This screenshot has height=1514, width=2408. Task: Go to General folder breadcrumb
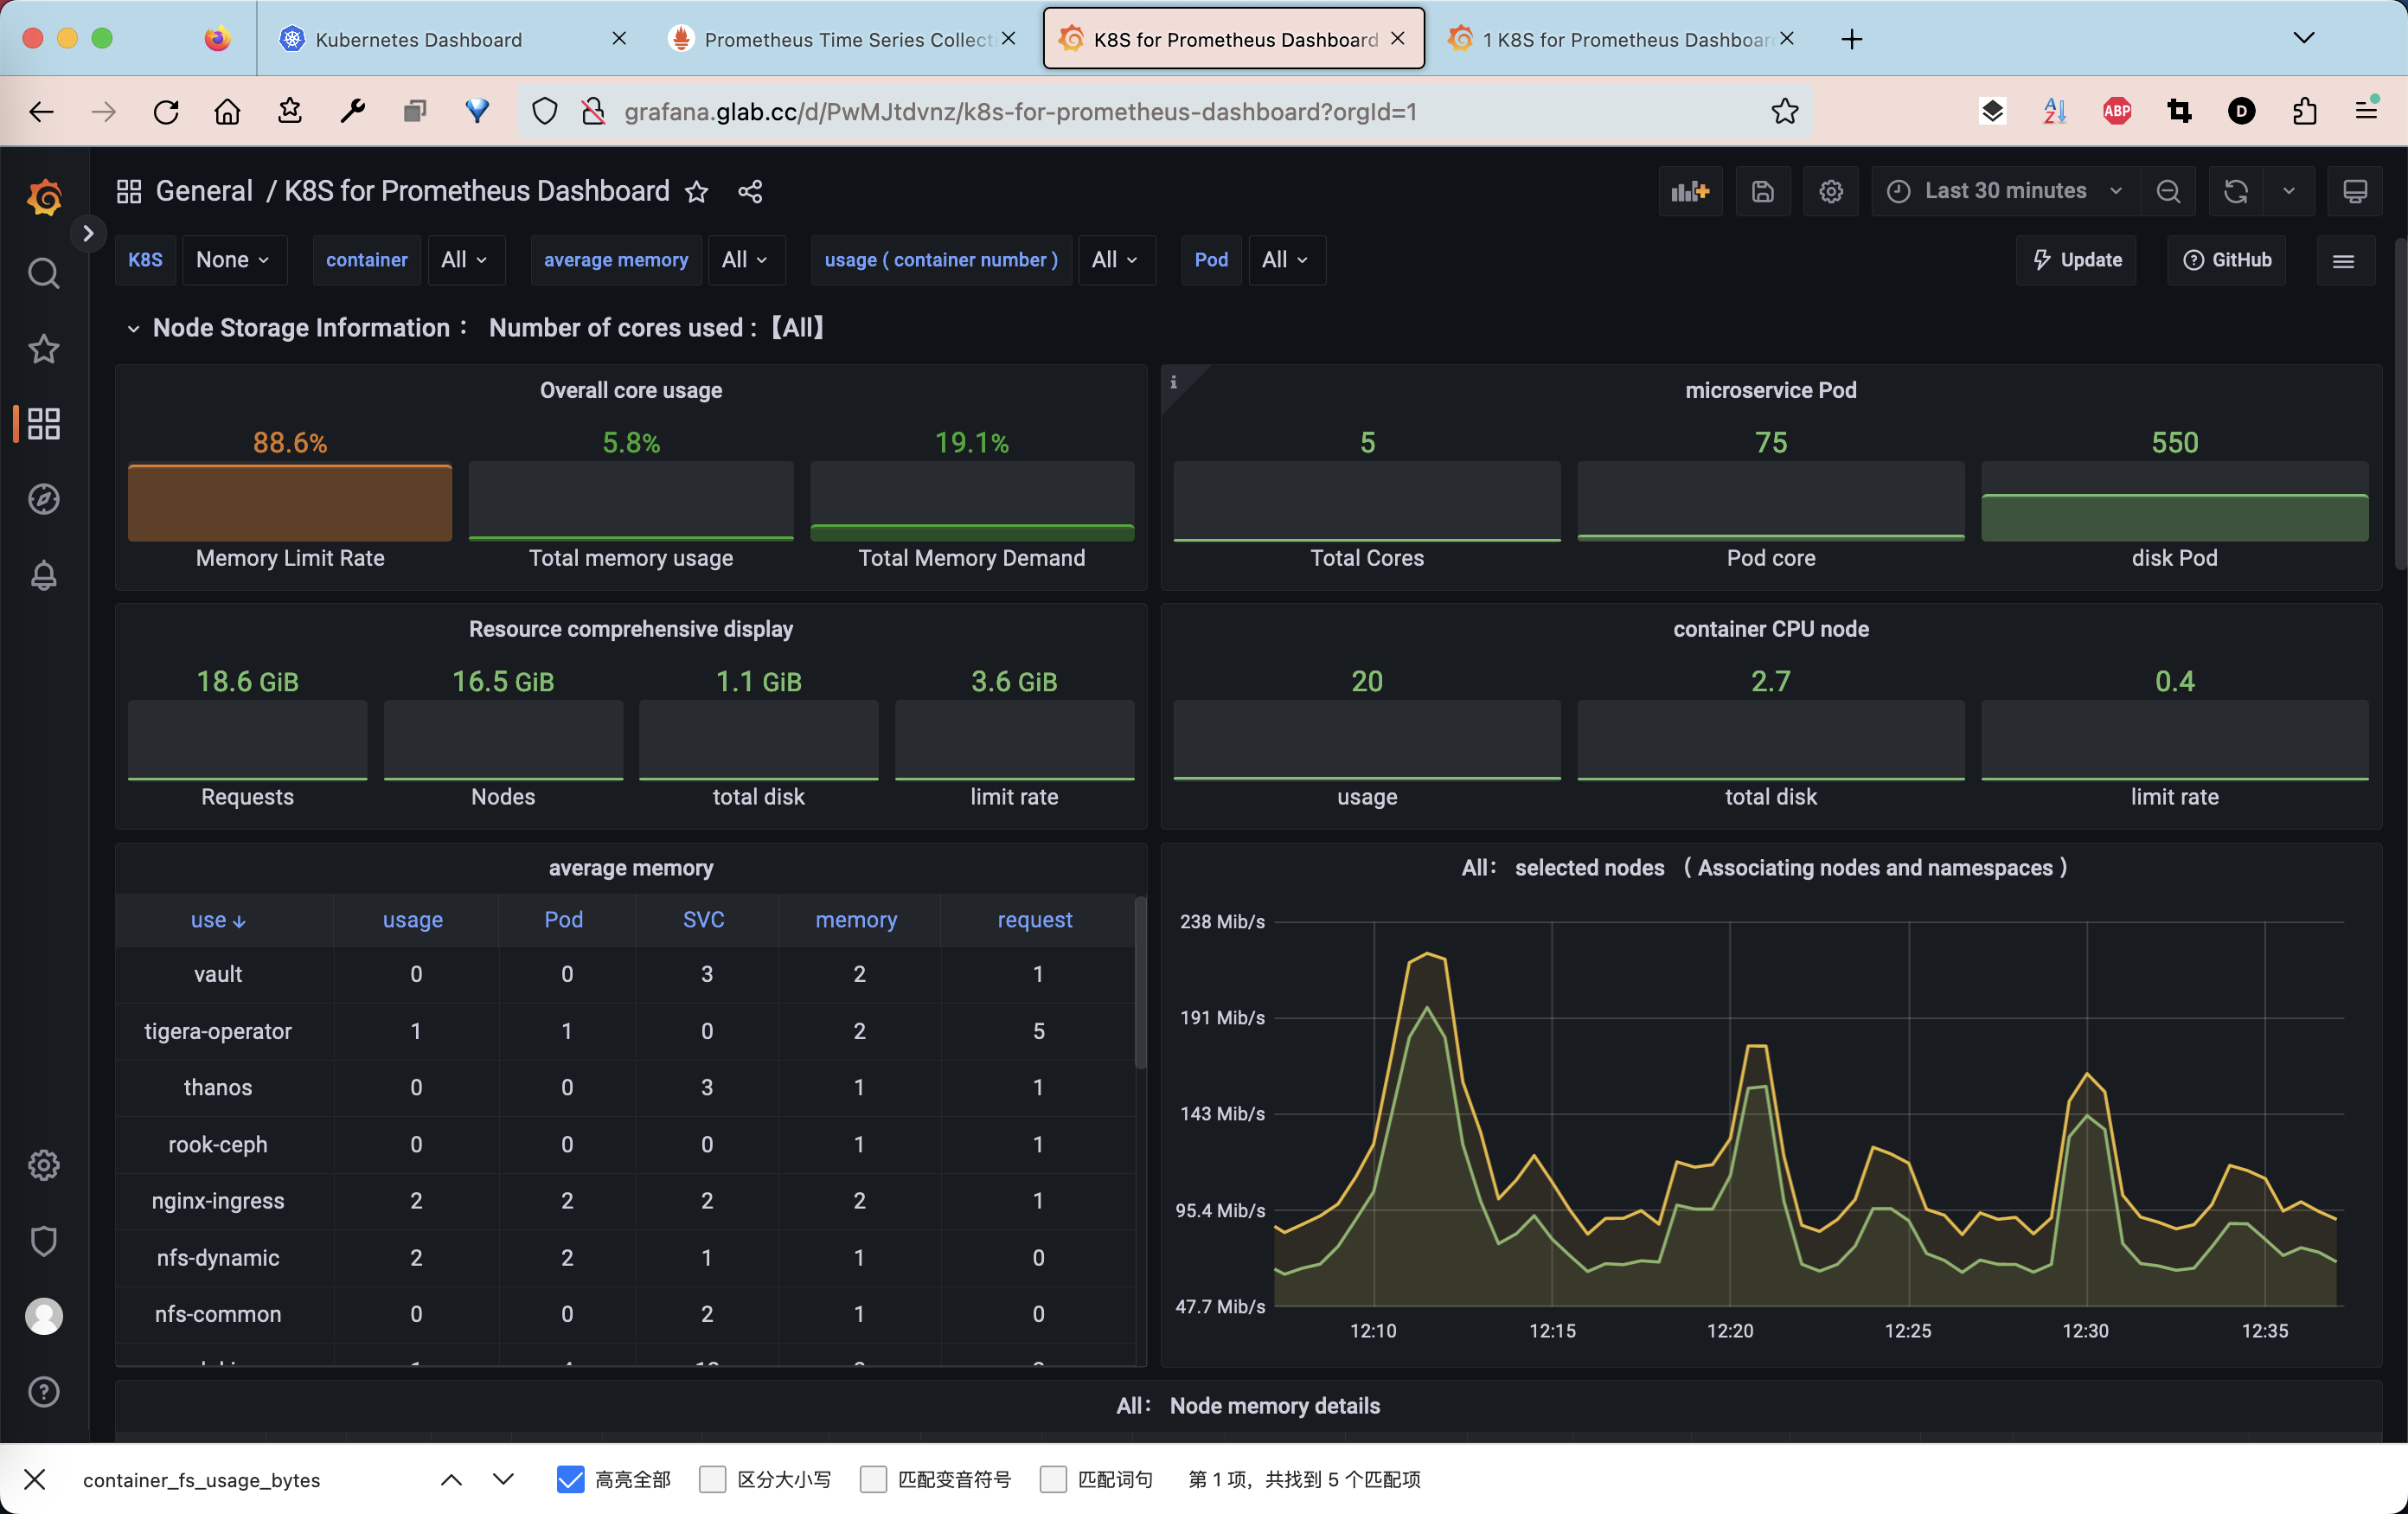point(204,191)
